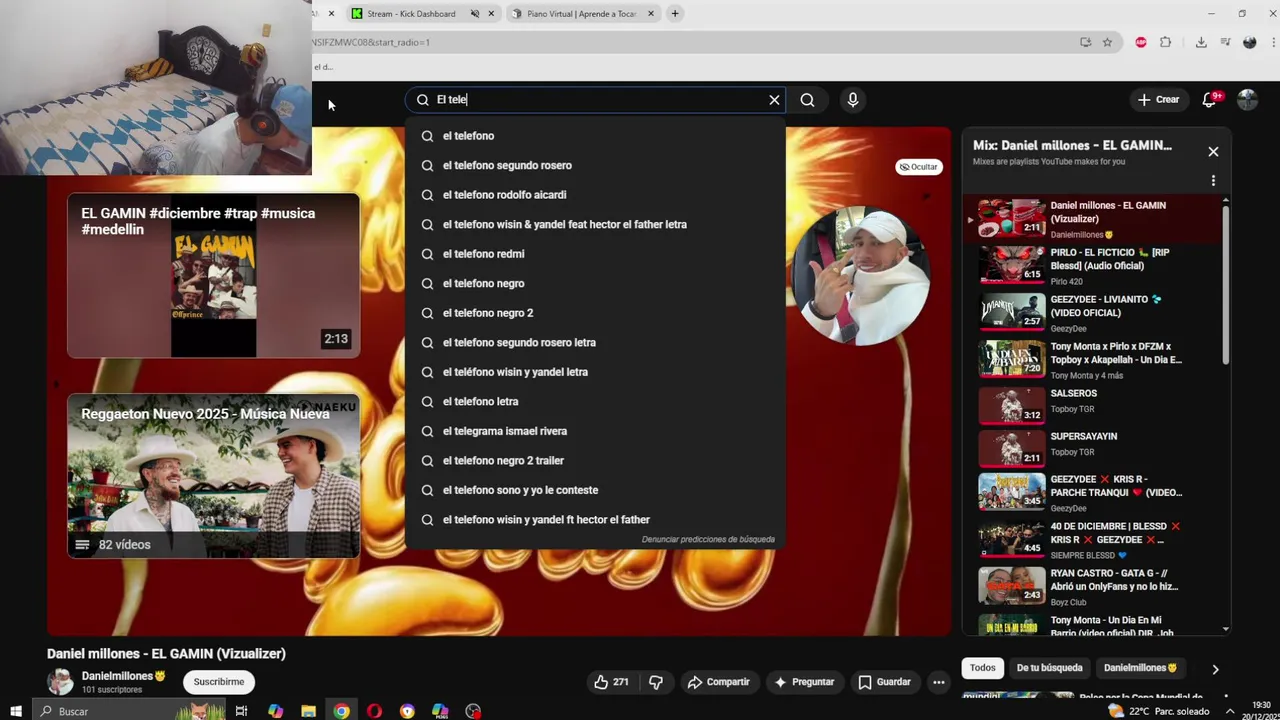This screenshot has width=1280, height=720.
Task: Choose suggestion "el telefono negro 2"
Action: click(x=595, y=313)
